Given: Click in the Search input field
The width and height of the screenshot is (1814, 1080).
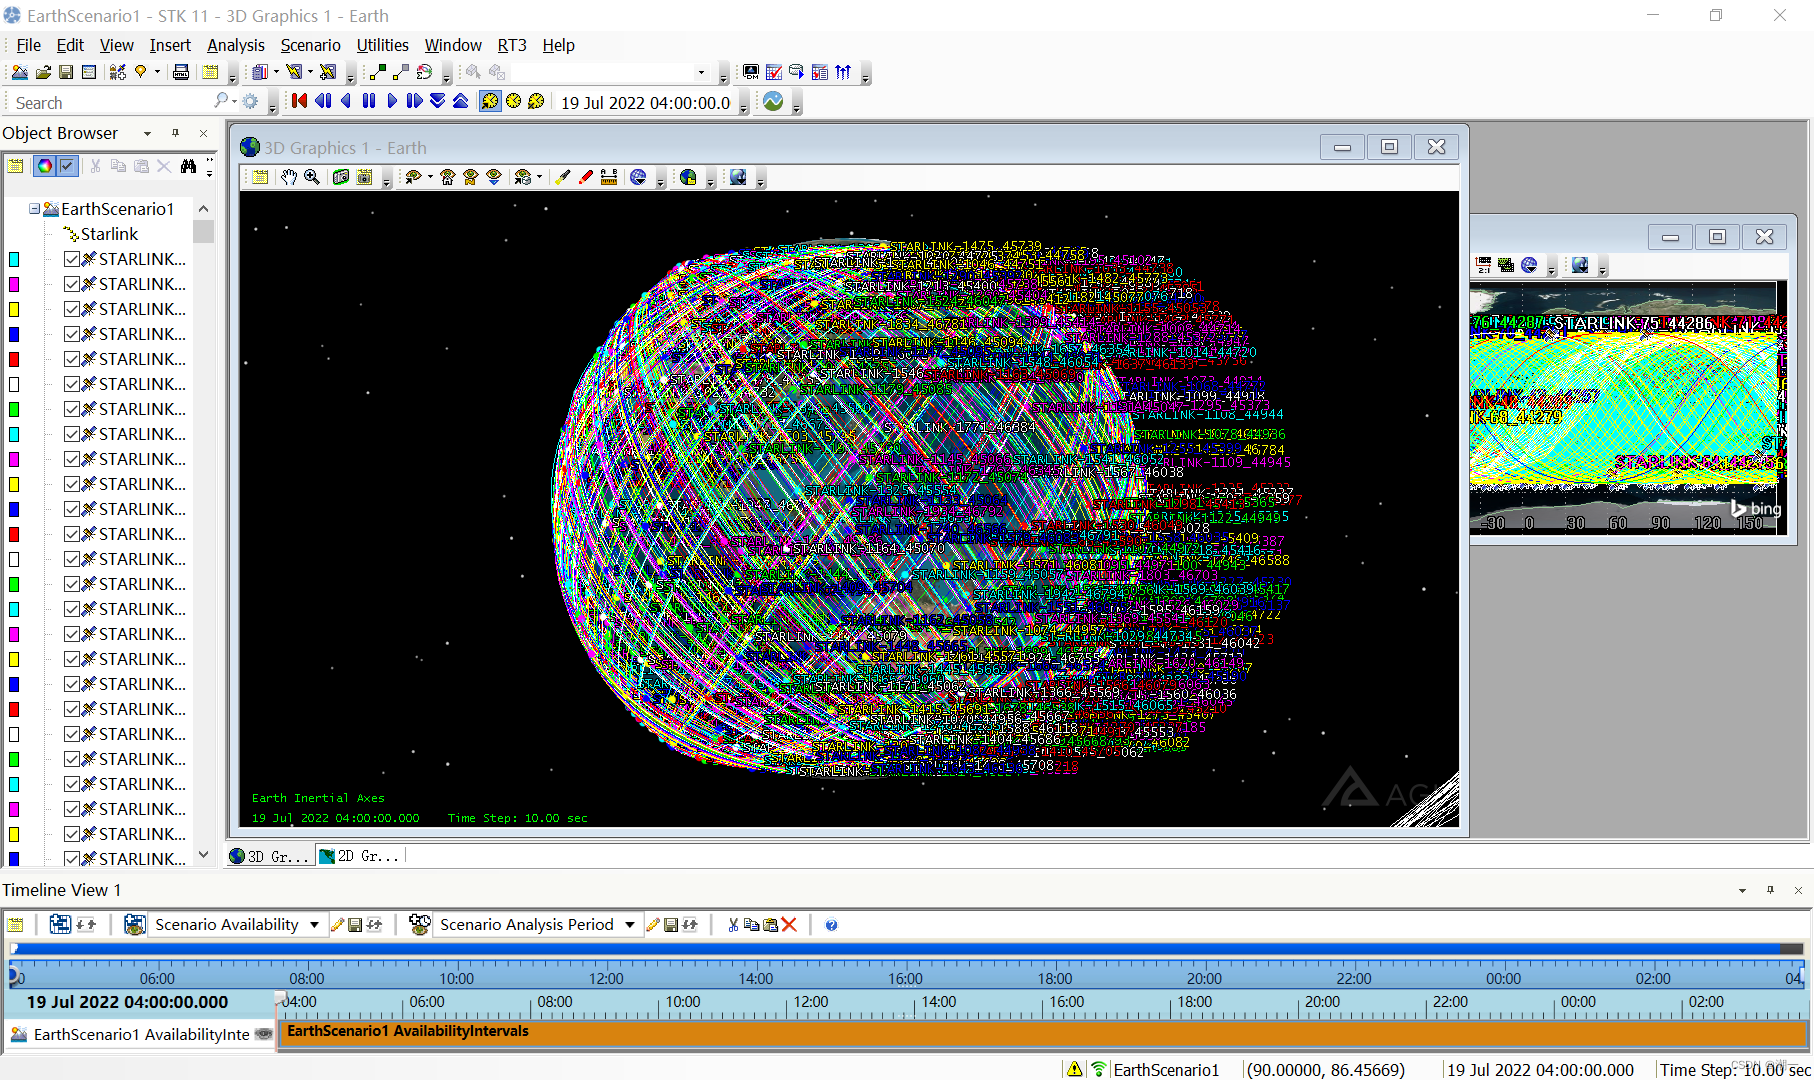Looking at the screenshot, I should (110, 103).
